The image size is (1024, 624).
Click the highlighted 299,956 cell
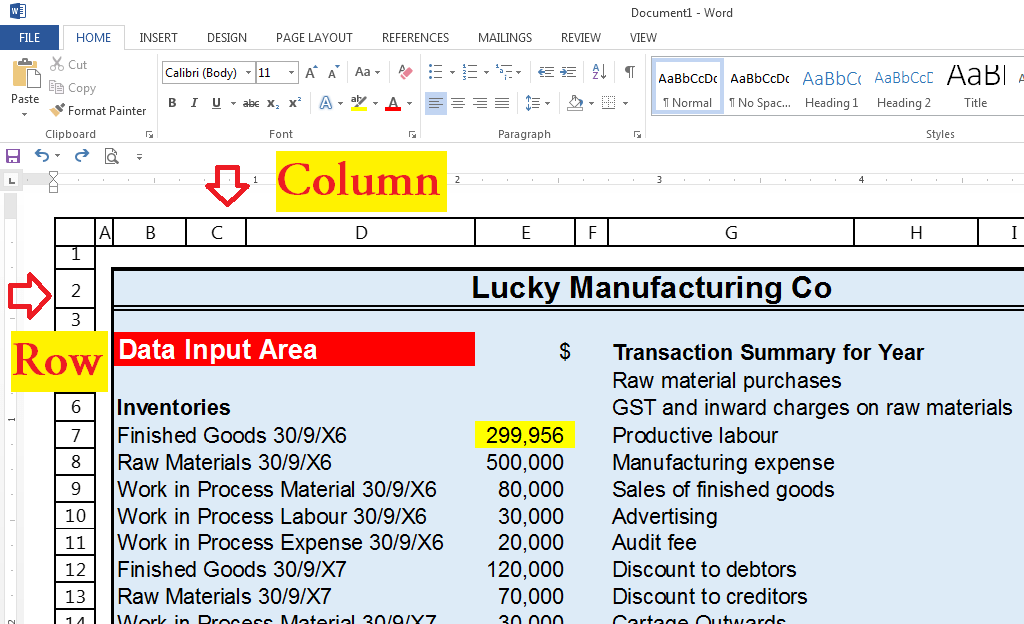pyautogui.click(x=524, y=435)
